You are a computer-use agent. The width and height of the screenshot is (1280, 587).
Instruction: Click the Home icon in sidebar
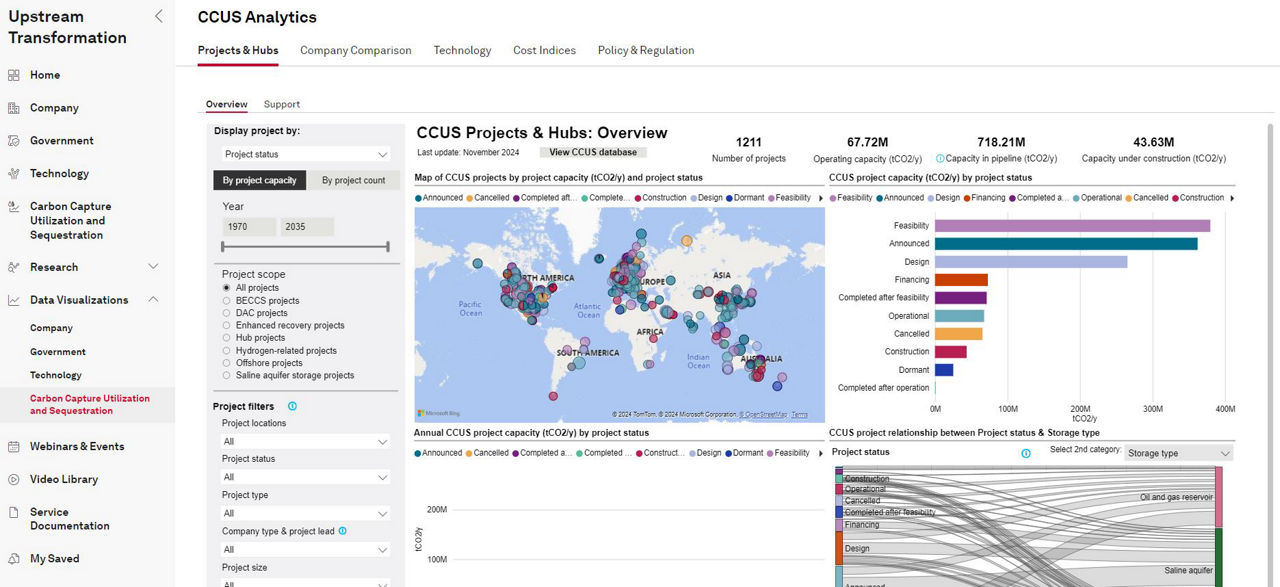[14, 75]
